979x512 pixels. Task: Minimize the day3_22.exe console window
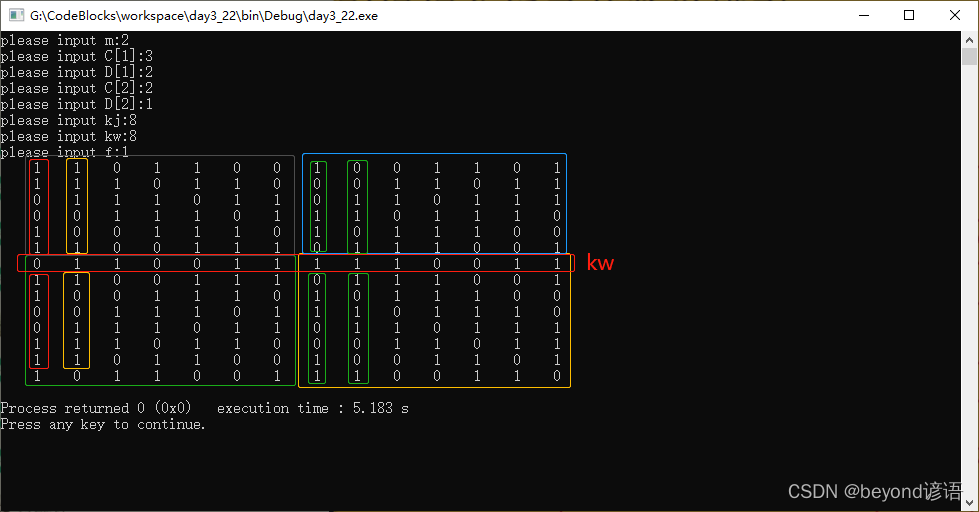[x=864, y=15]
